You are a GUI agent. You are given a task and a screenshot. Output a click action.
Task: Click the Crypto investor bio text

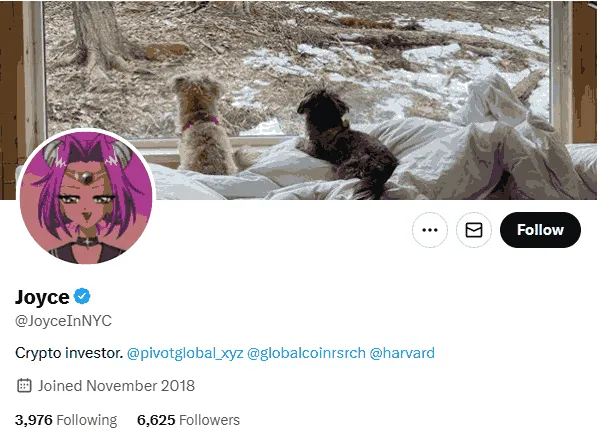point(69,353)
